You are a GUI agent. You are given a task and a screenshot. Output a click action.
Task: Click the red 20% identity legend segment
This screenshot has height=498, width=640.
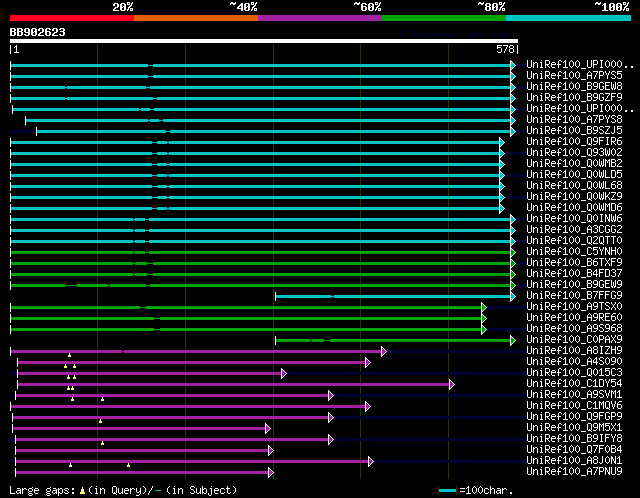[72, 18]
